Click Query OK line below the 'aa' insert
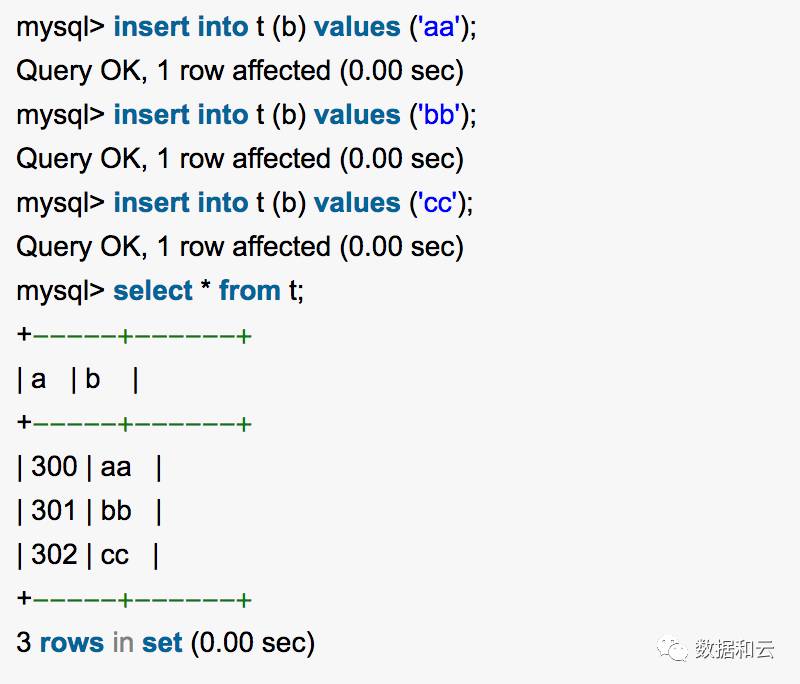This screenshot has width=800, height=684. click(x=240, y=71)
